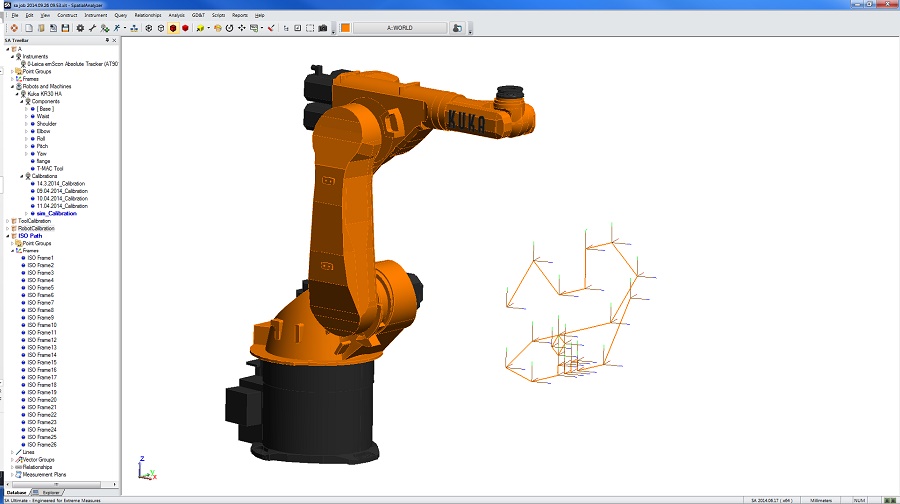Collapse the Instruments tree node
Viewport: 900px width, 504px height.
(12, 57)
